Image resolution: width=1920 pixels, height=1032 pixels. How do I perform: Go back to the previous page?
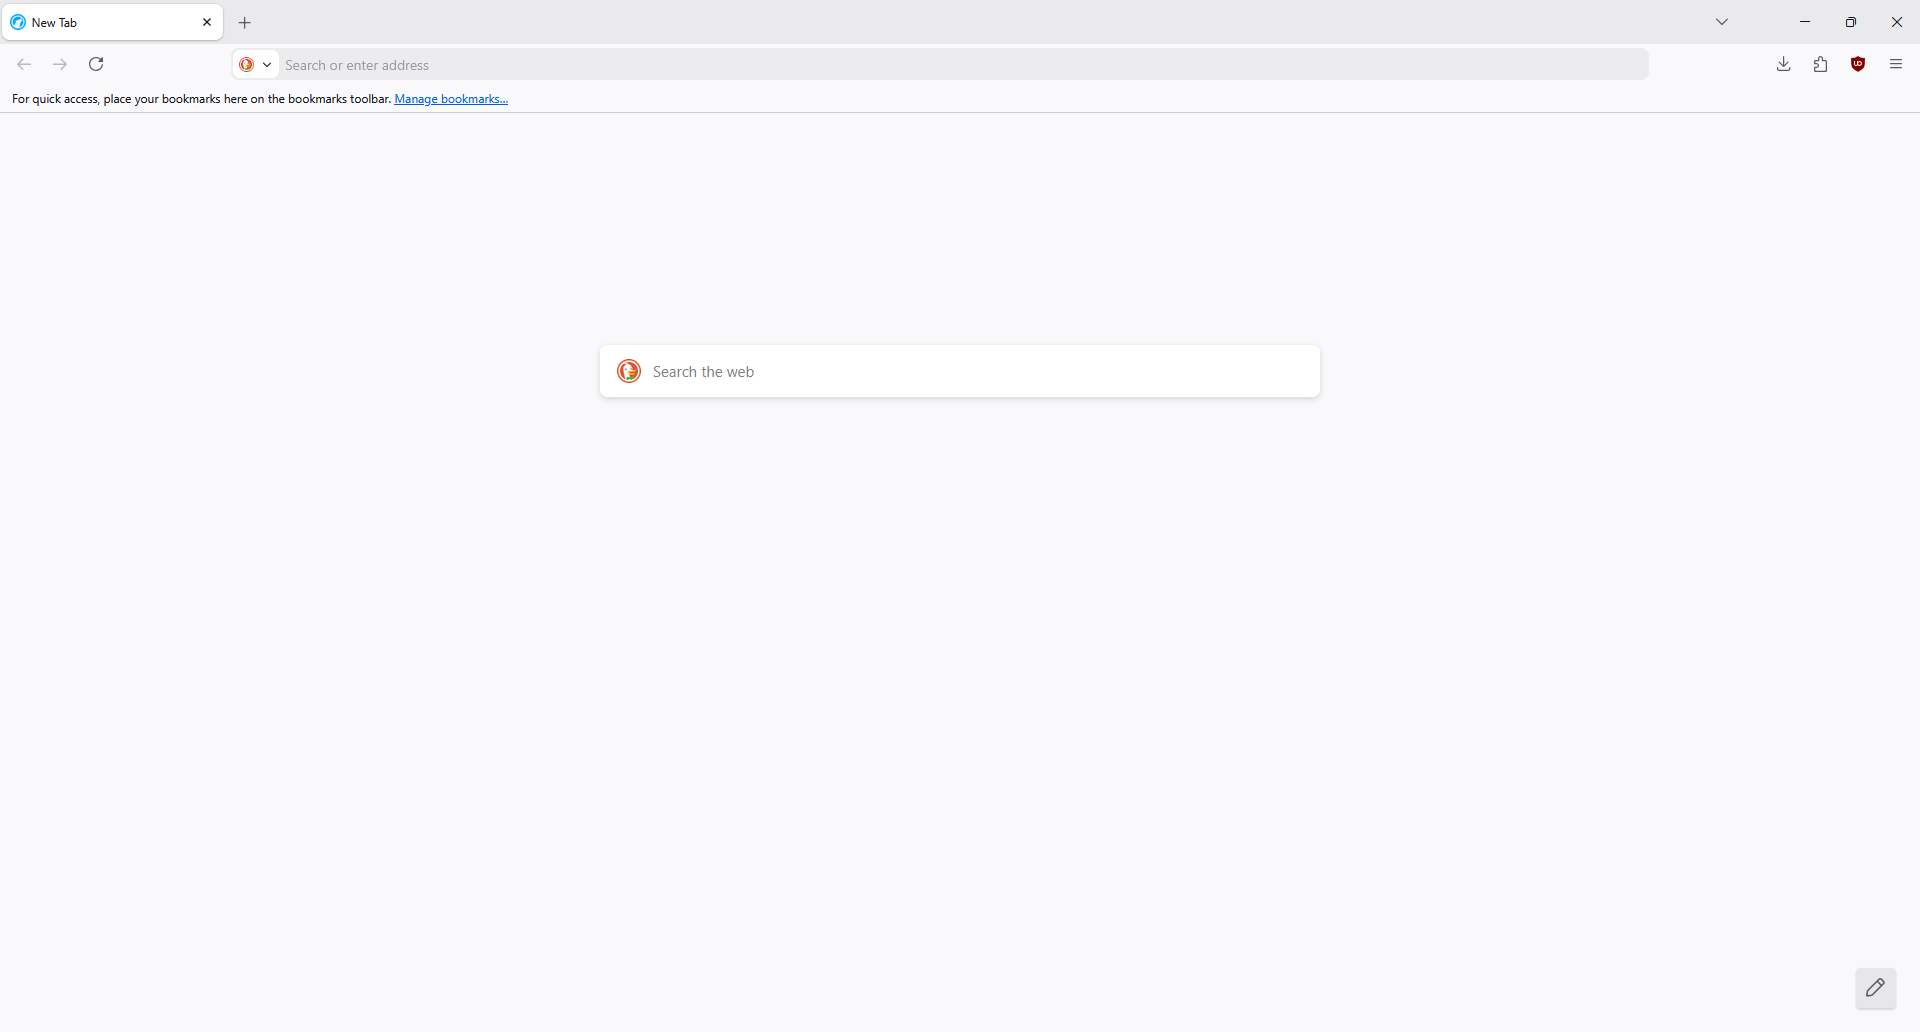coord(24,65)
